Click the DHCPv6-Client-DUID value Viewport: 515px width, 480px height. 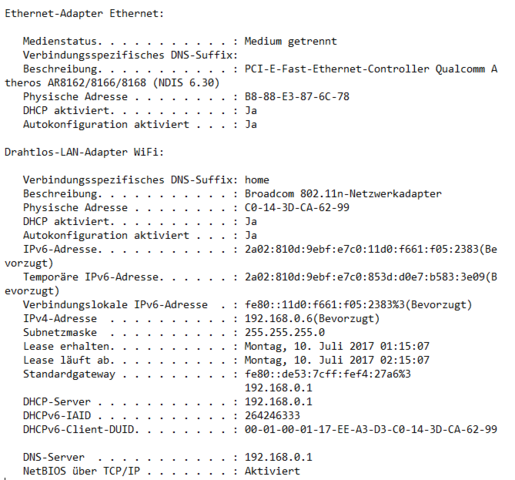pos(371,429)
